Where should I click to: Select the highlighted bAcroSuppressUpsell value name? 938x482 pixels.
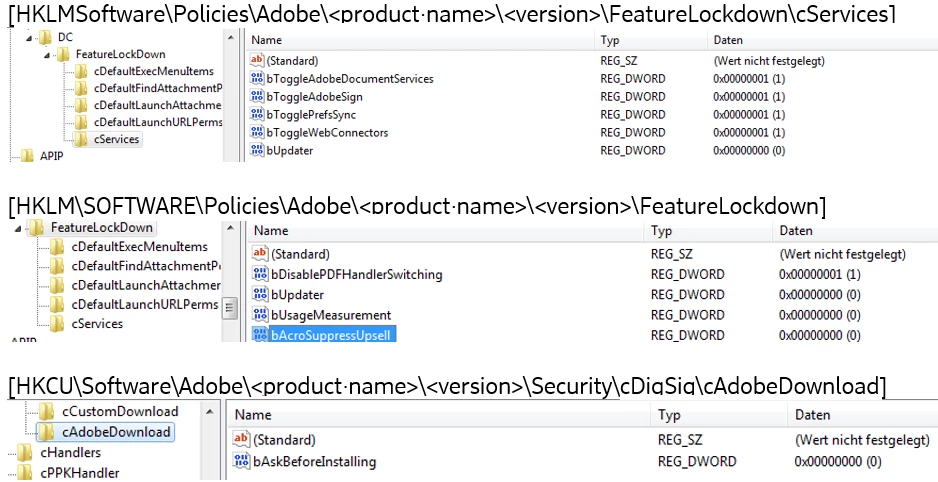(x=331, y=335)
